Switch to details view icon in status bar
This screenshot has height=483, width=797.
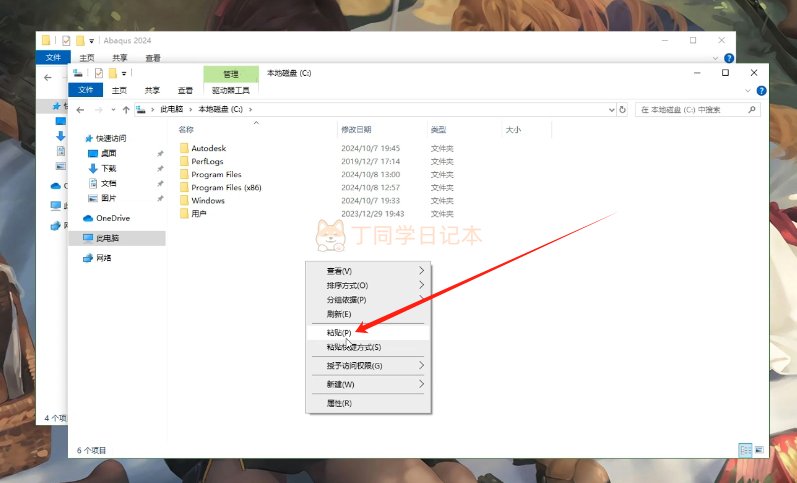(745, 450)
